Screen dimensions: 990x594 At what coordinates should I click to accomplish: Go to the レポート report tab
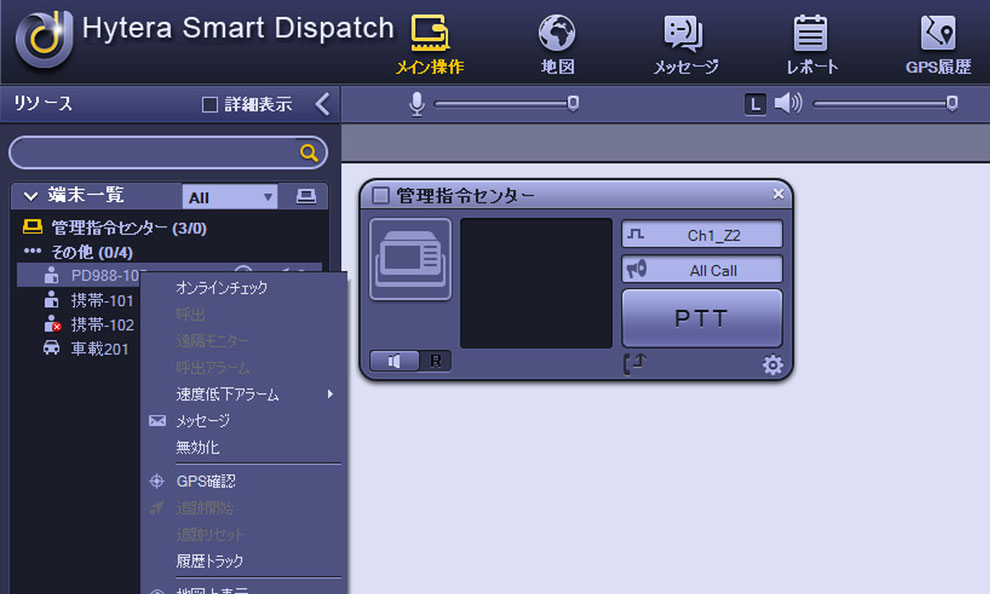coord(811,44)
